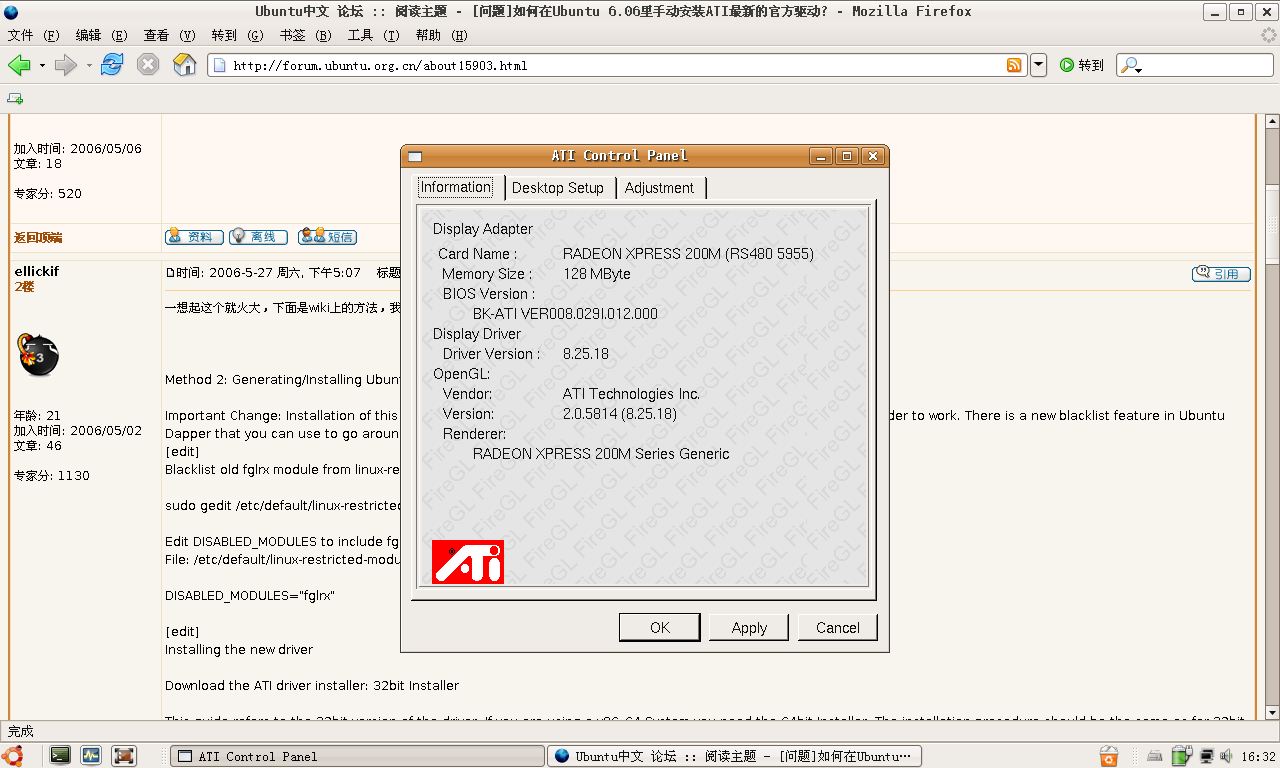
Task: Go back with the green Back arrow
Action: pyautogui.click(x=18, y=65)
